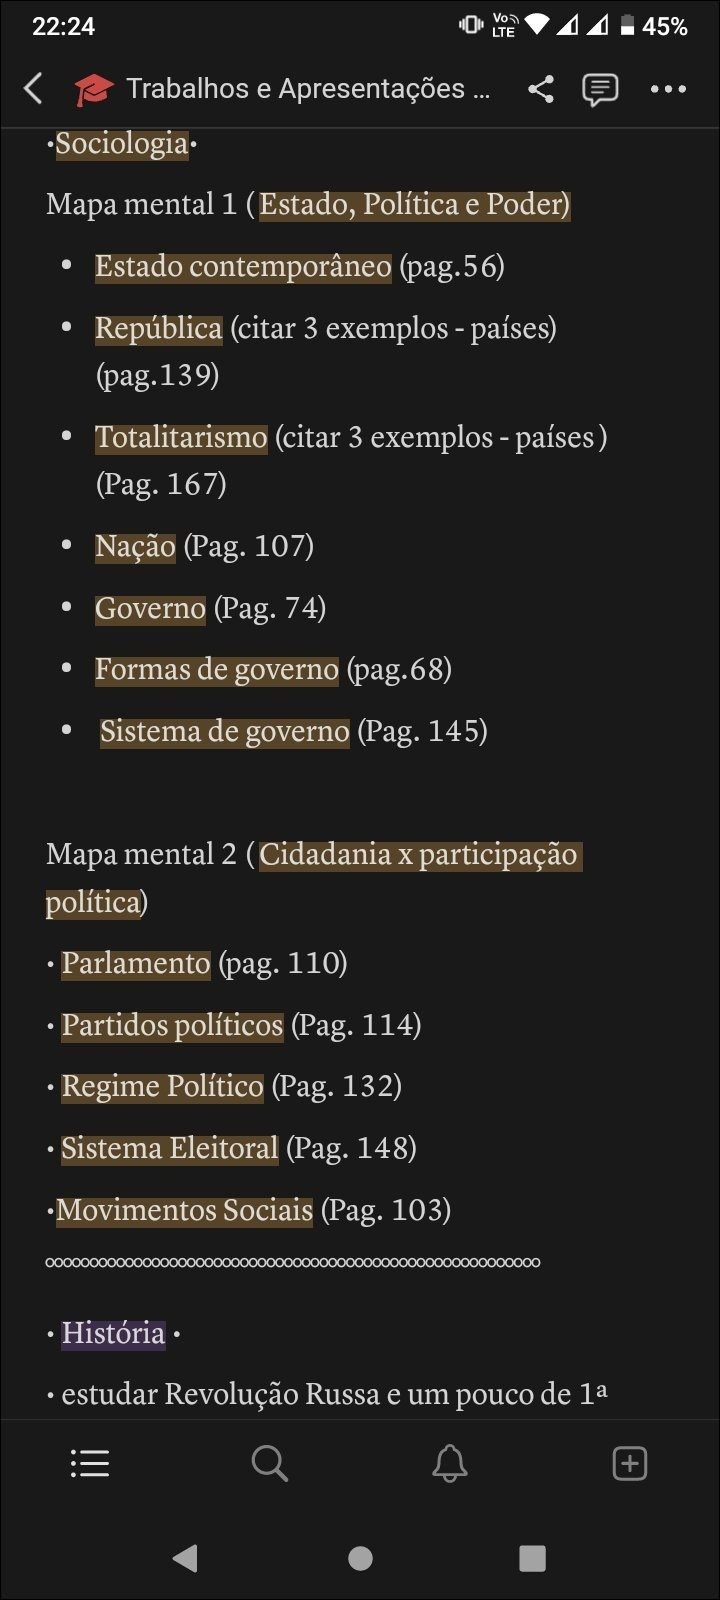Tap the purple highlighted História heading
The width and height of the screenshot is (720, 1600).
(x=113, y=1334)
